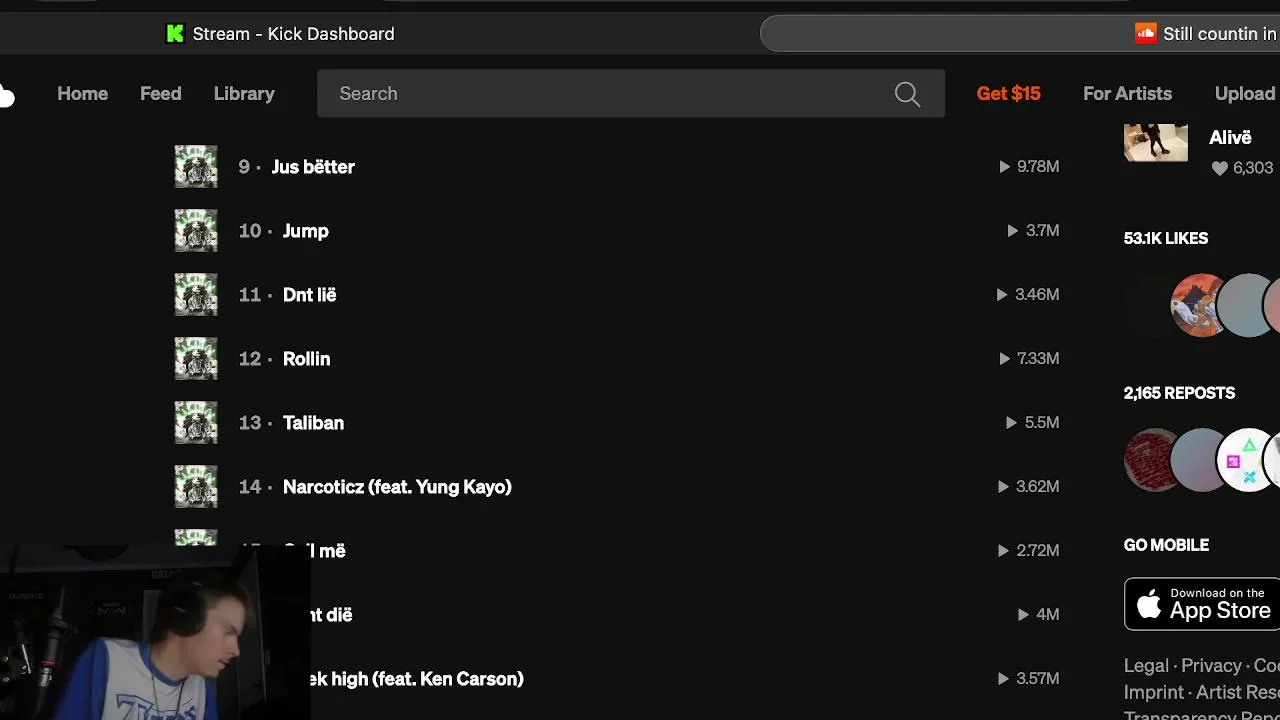
Task: Click the Apple logo on App Store badge
Action: [1150, 604]
